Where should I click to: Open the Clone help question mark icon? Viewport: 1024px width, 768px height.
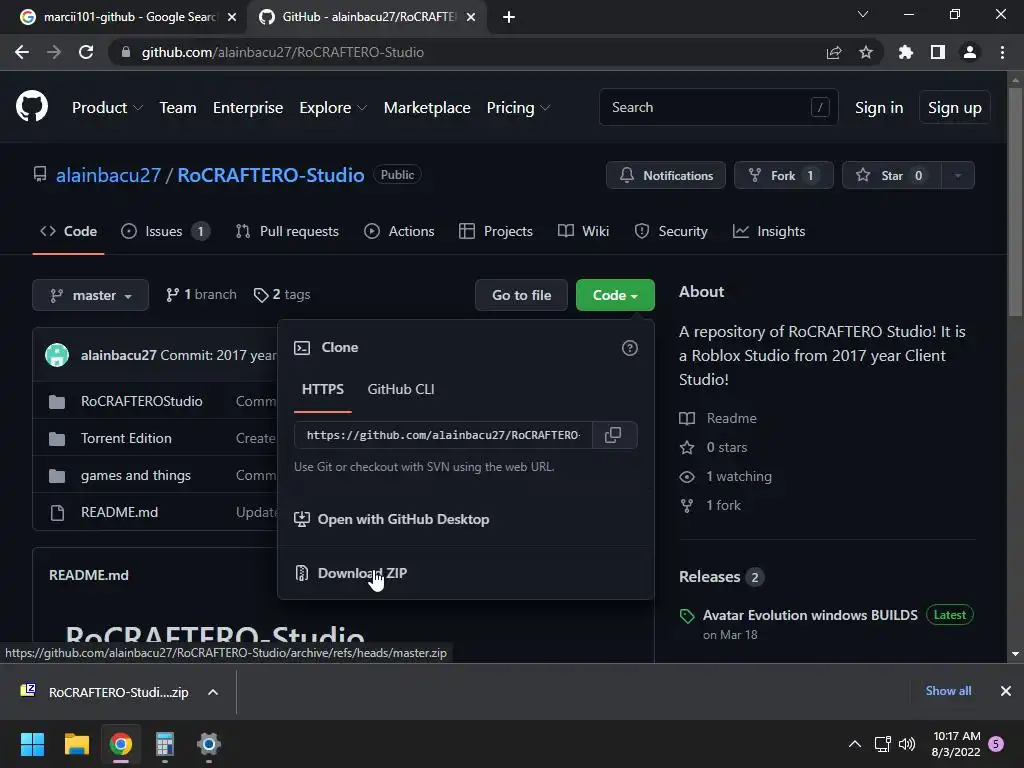(x=630, y=348)
